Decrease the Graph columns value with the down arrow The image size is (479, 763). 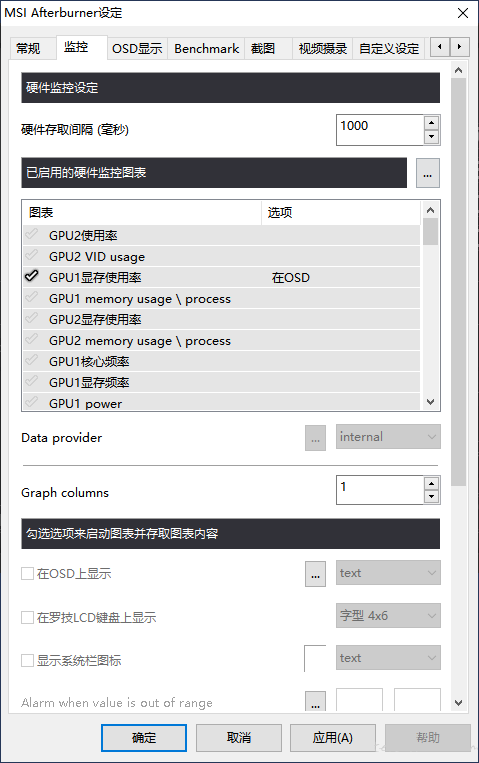click(431, 497)
